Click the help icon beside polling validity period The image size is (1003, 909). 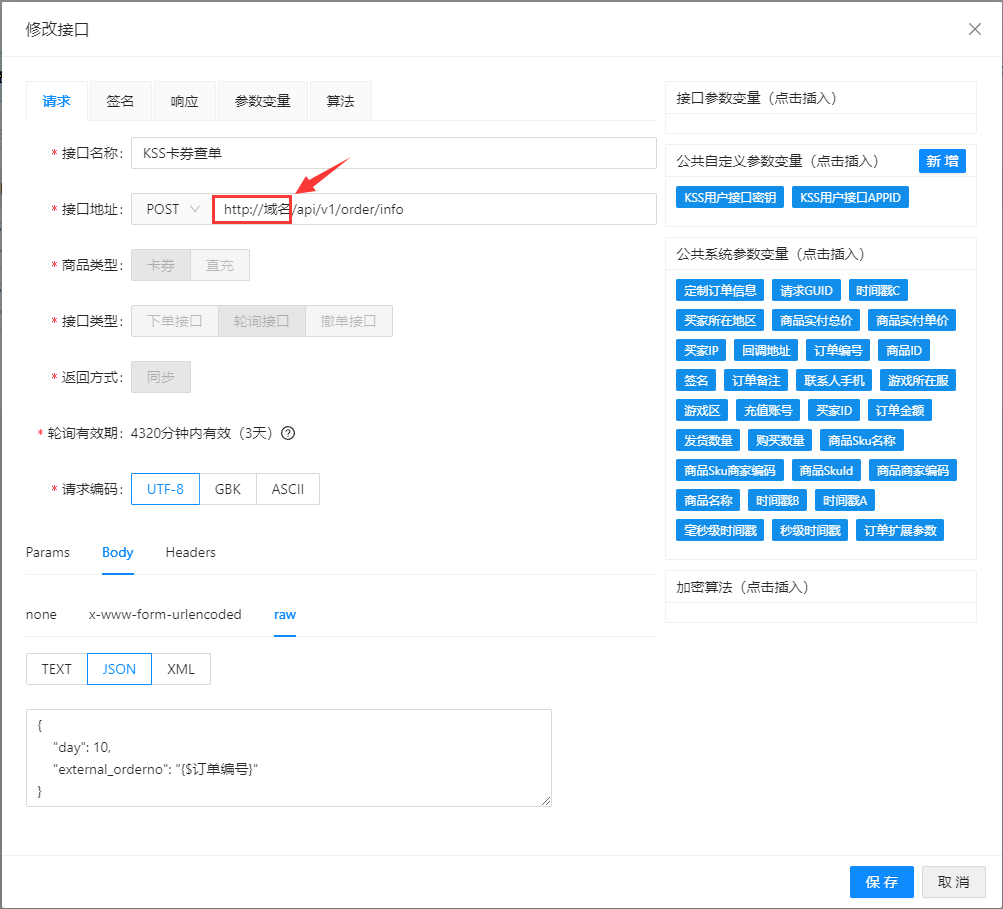[x=288, y=434]
